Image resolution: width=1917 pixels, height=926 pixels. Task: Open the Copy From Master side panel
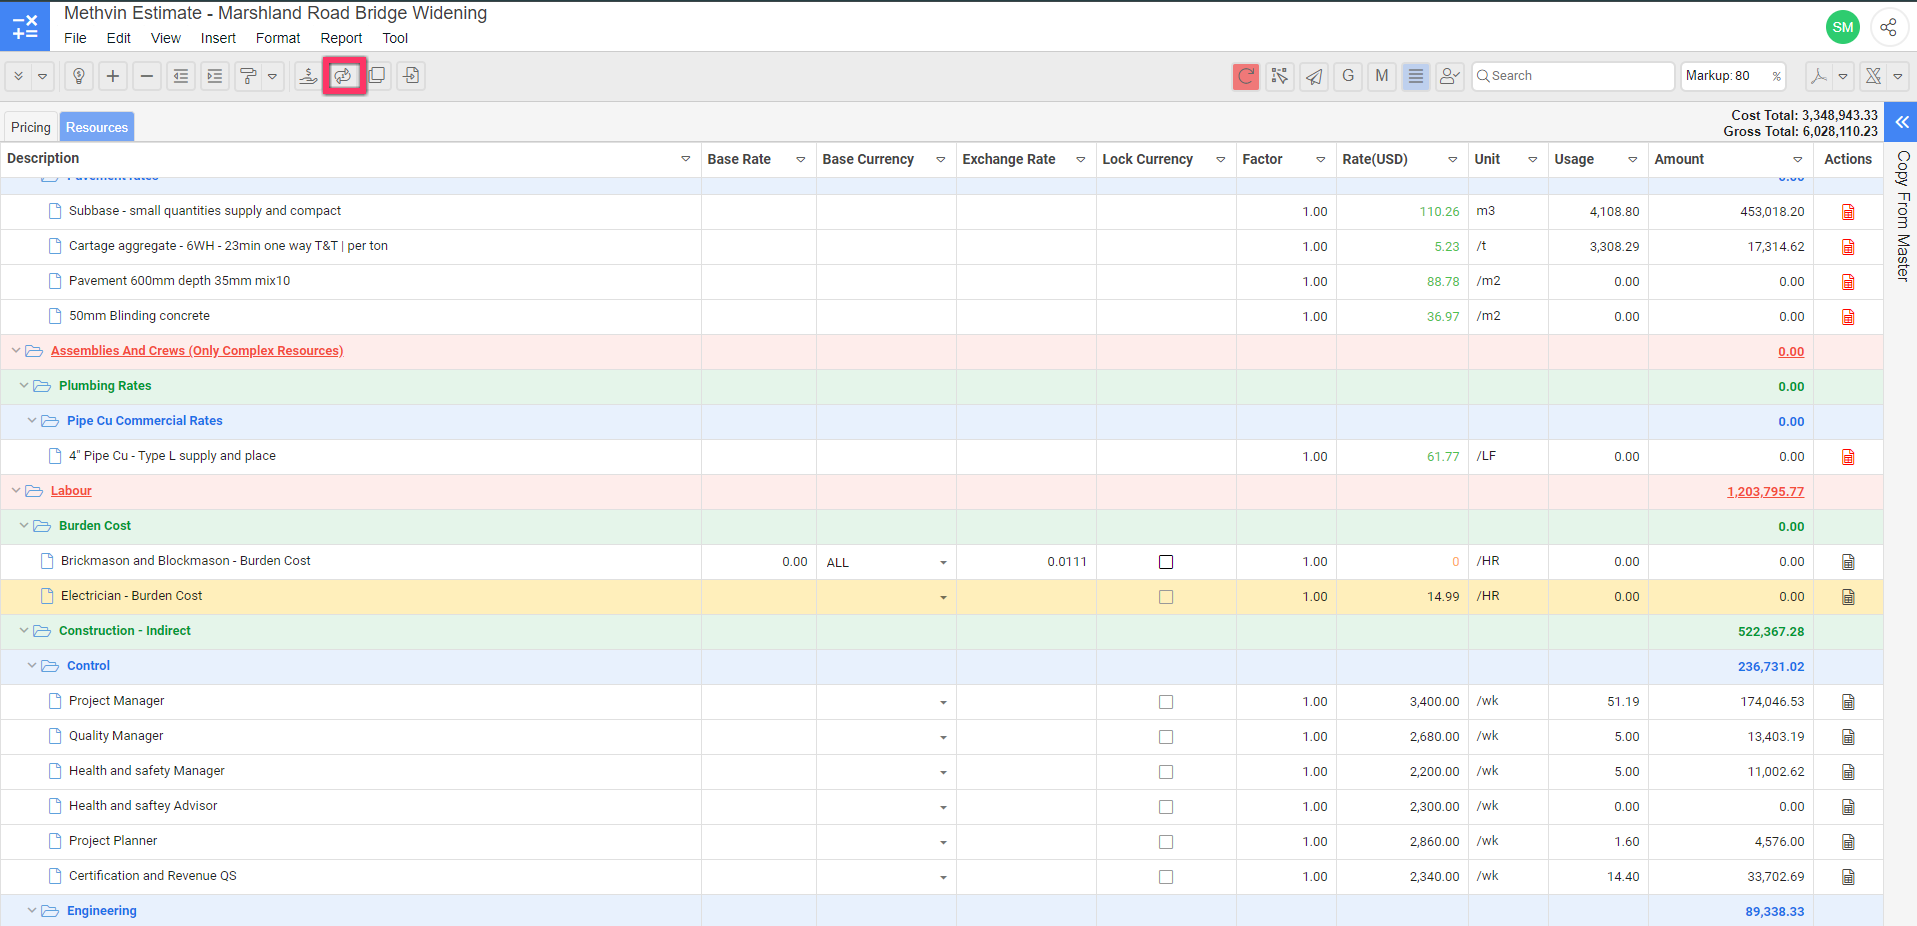pyautogui.click(x=1901, y=215)
